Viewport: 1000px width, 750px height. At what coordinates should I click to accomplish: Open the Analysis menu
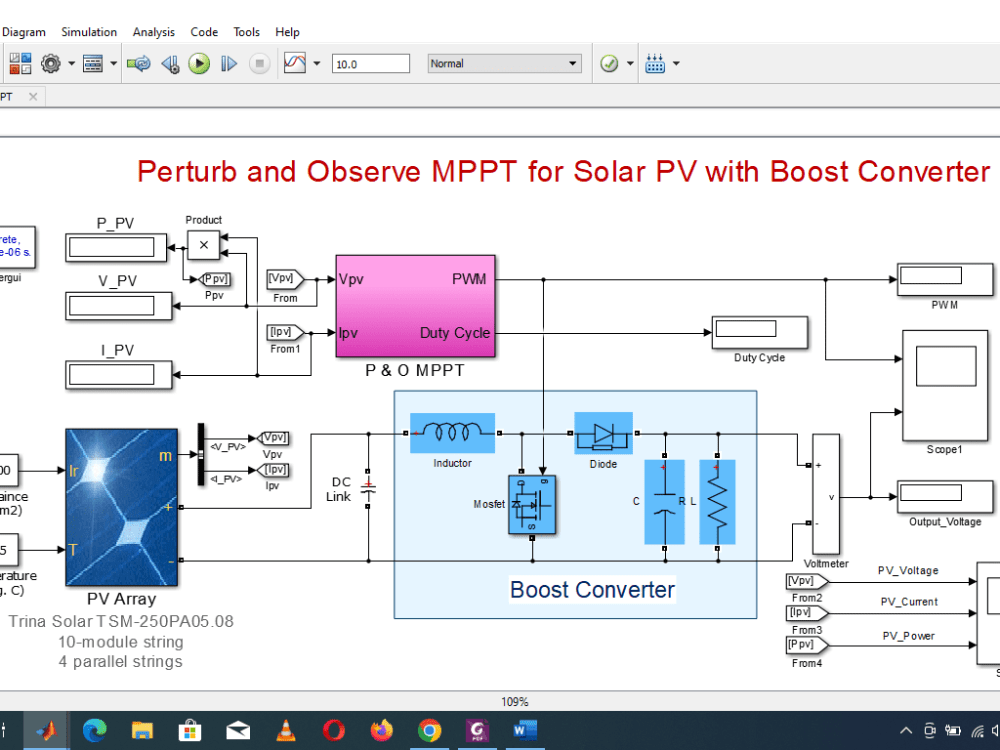[153, 31]
